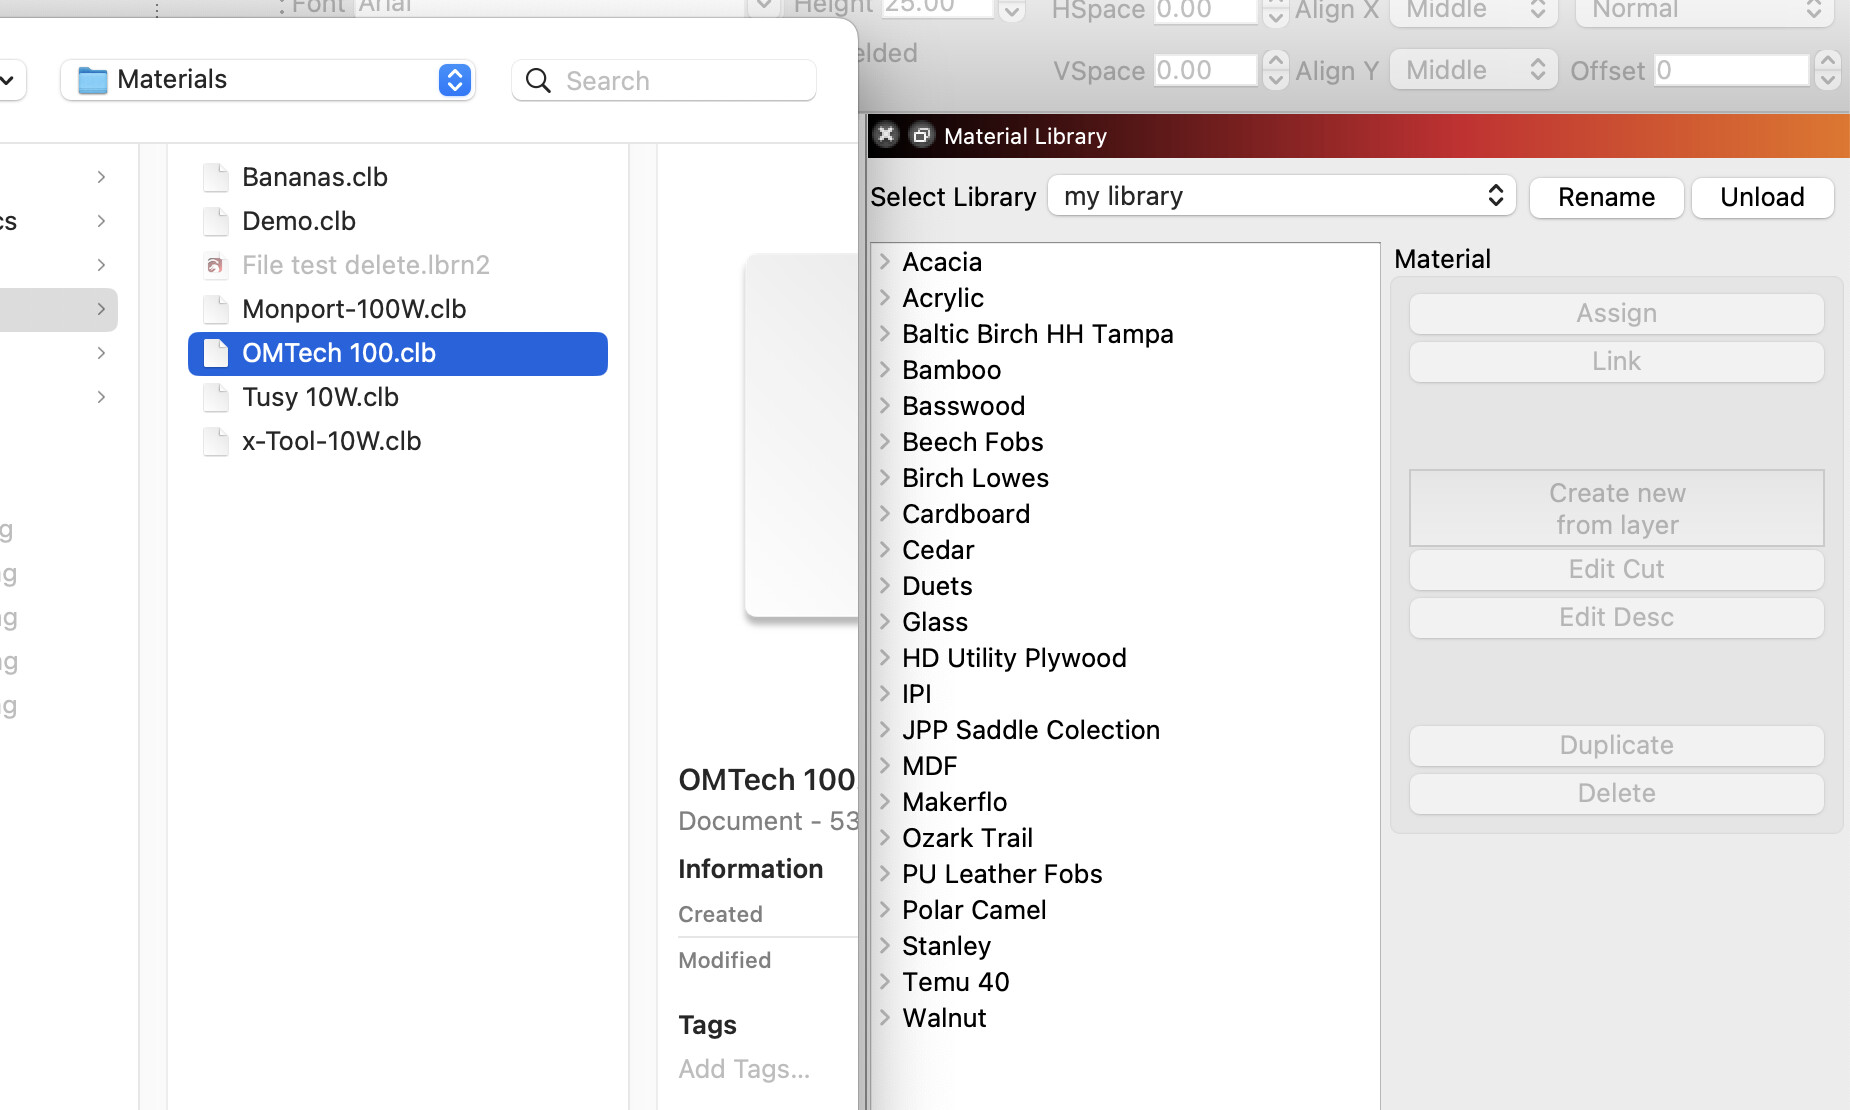Select Temu 40 material
Screen dimensions: 1850x1110
pos(955,982)
